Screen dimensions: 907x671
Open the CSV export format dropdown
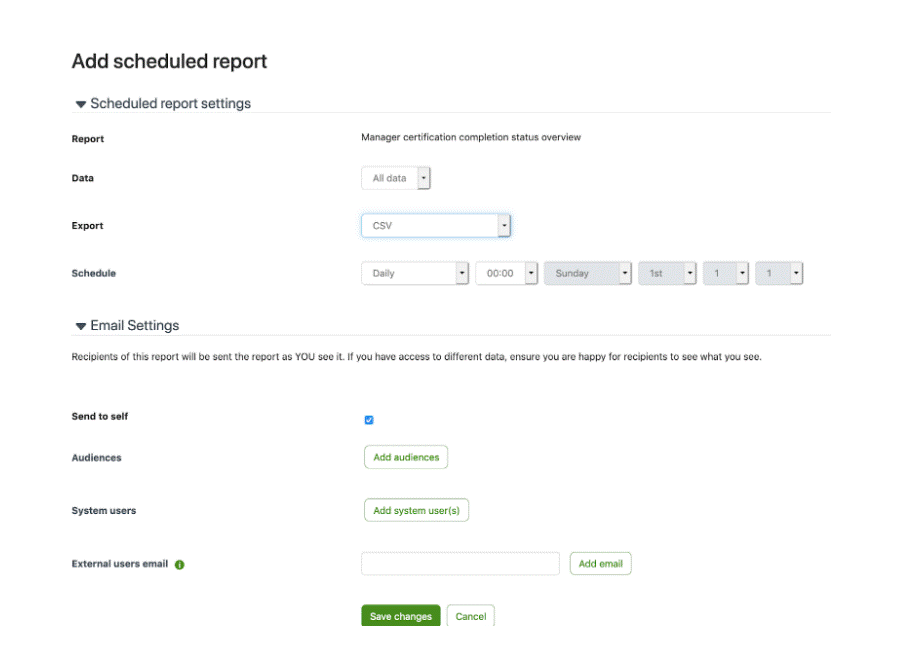coord(436,226)
